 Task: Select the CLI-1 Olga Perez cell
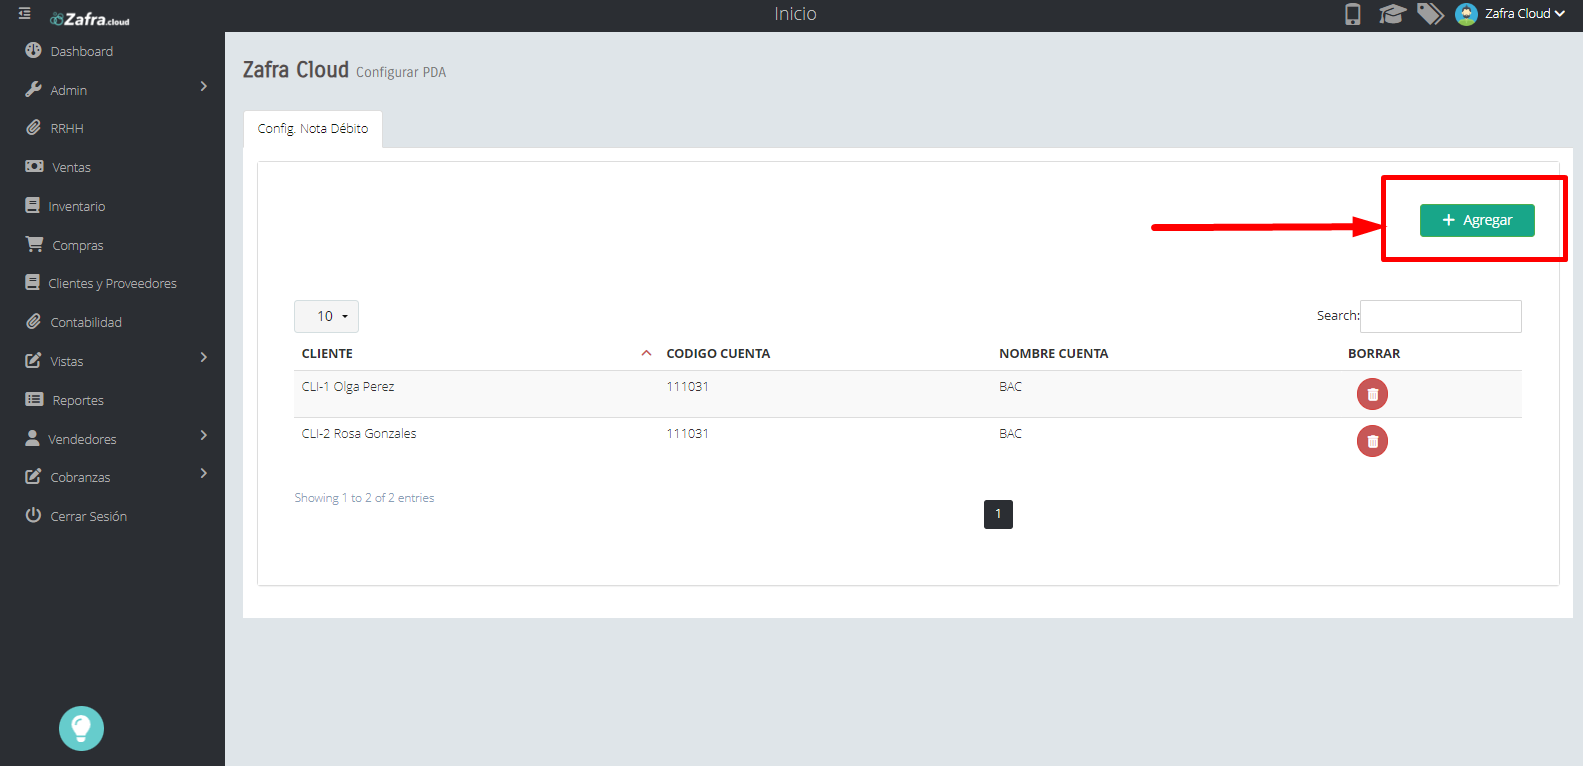(x=348, y=387)
